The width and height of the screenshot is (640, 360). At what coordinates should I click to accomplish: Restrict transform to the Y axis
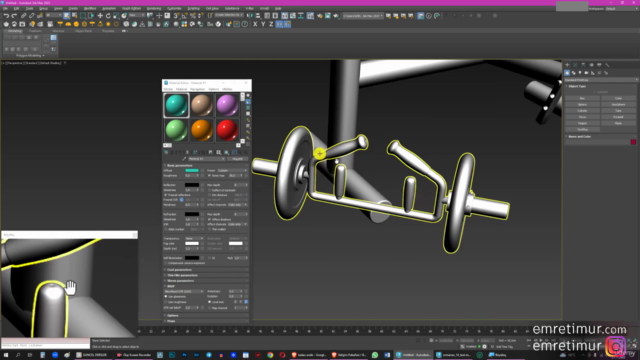[x=263, y=24]
